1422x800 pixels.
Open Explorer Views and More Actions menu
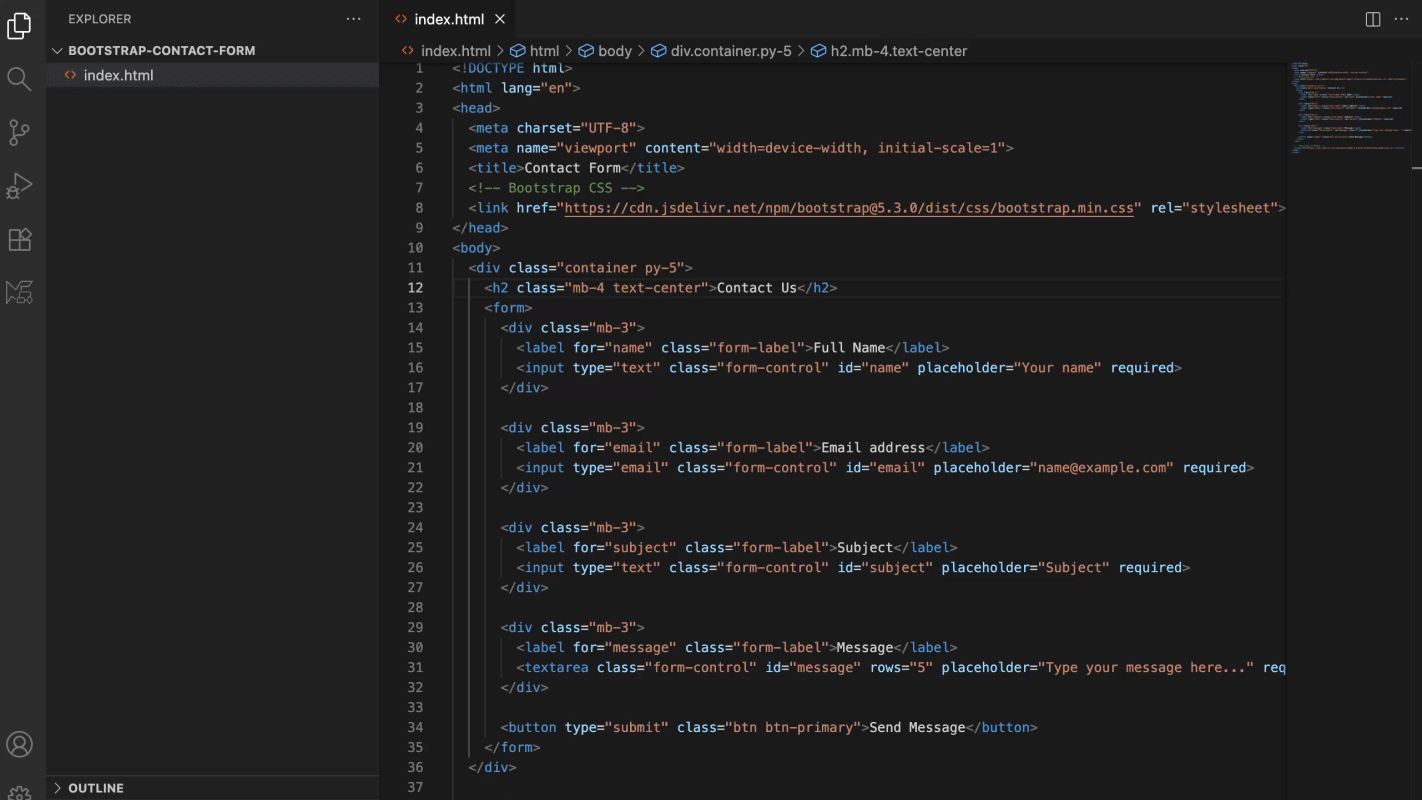[353, 19]
